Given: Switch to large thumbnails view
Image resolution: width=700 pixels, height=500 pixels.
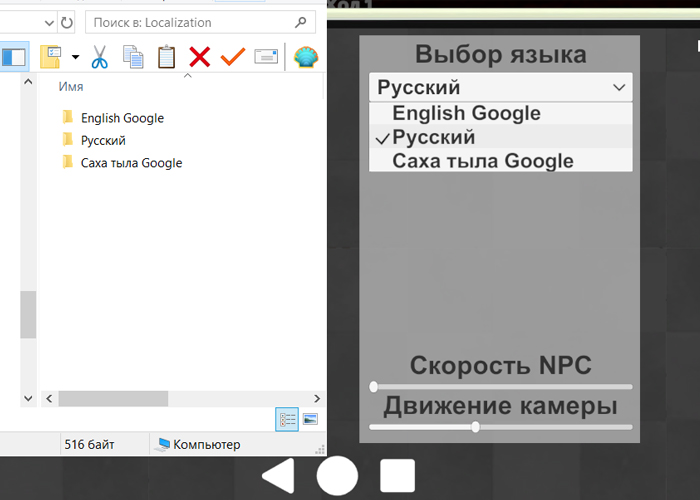Looking at the screenshot, I should coord(310,420).
